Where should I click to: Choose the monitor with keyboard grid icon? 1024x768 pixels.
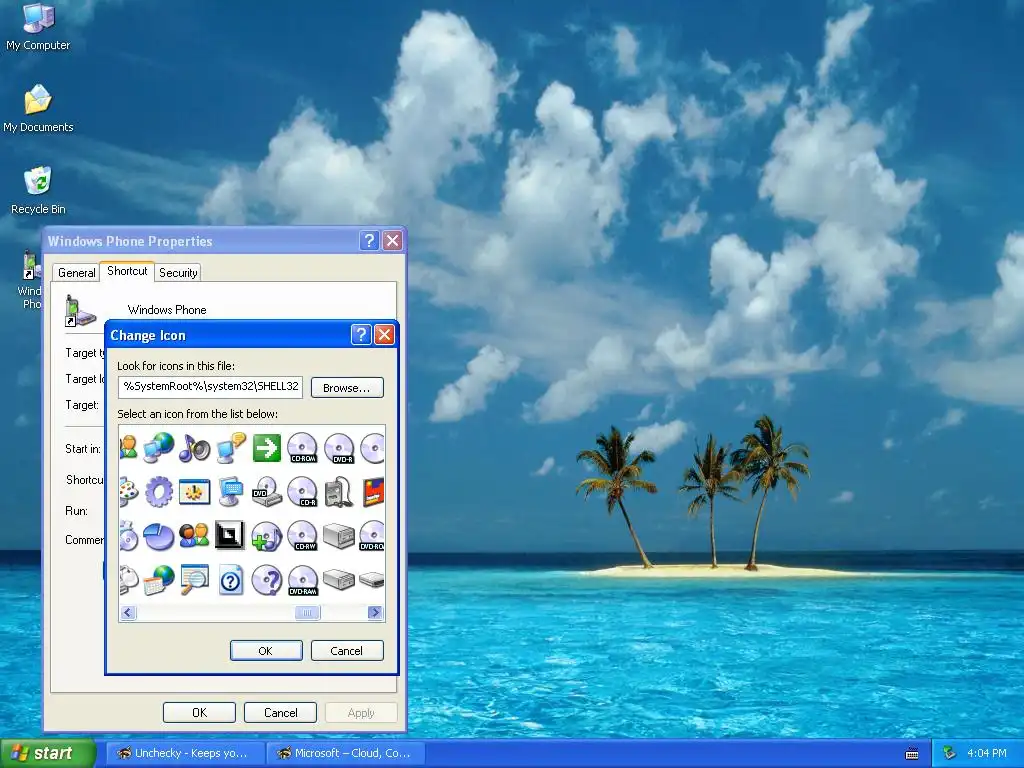[231, 492]
